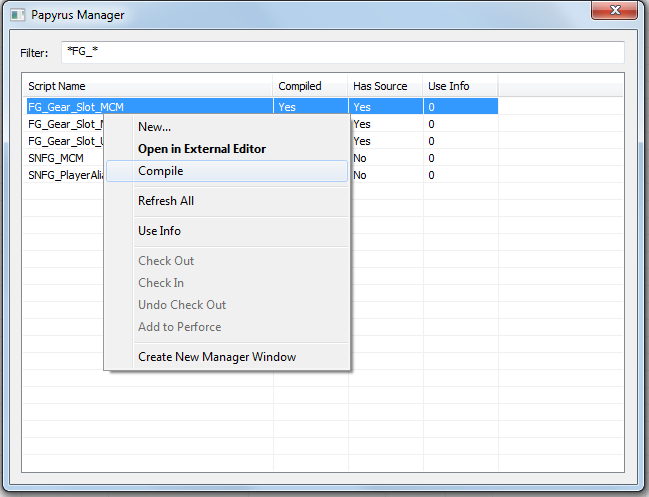Sort by Compiled column header
This screenshot has width=649, height=497.
pos(310,86)
